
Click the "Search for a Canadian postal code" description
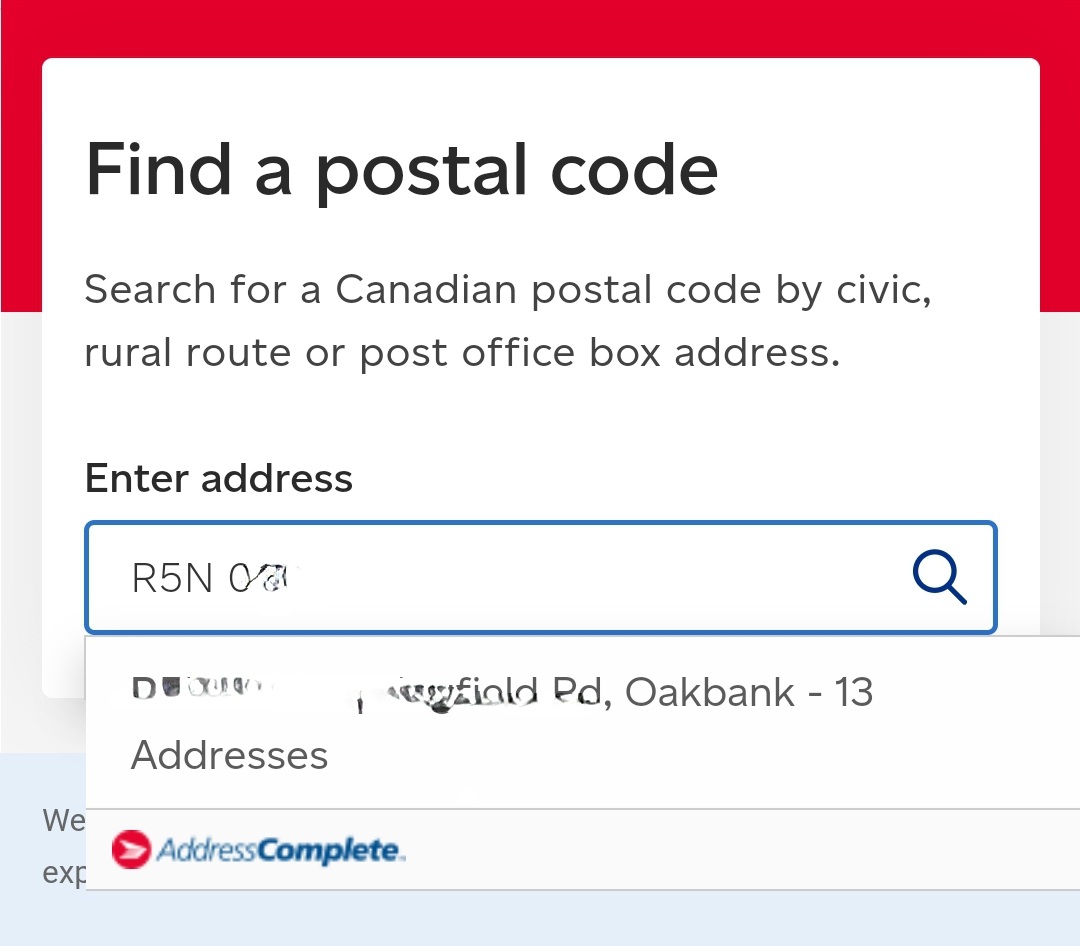click(x=508, y=290)
